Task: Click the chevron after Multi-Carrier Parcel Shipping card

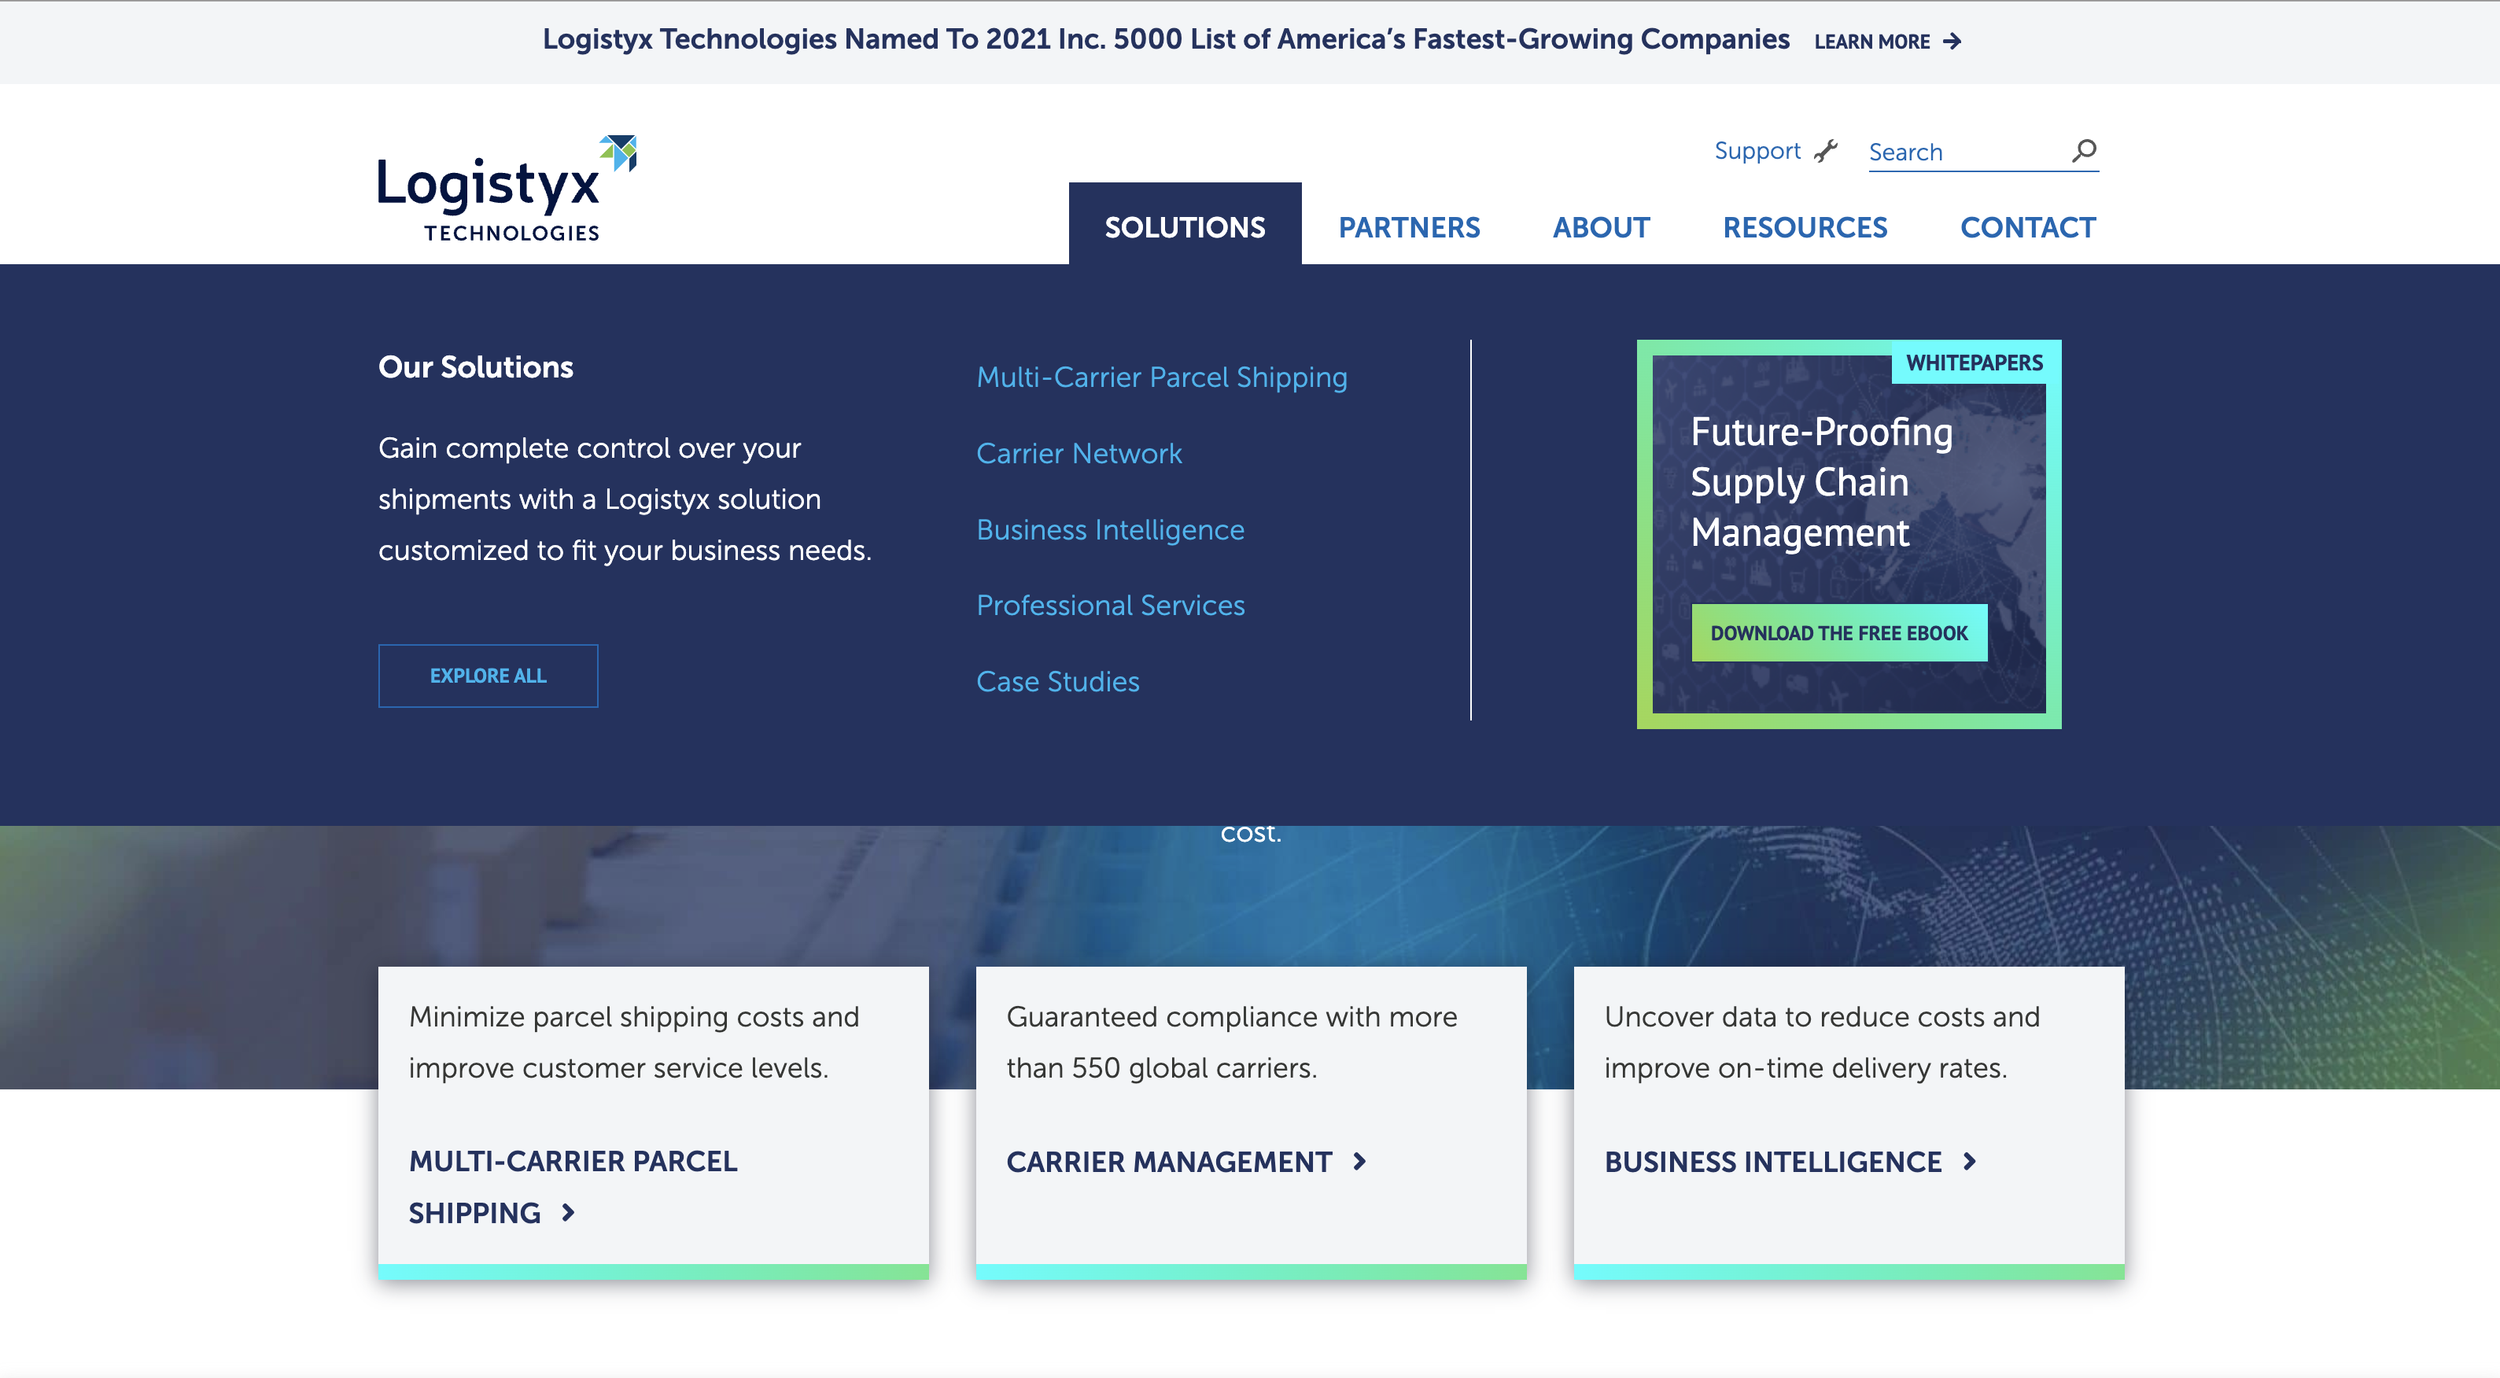Action: [x=568, y=1213]
